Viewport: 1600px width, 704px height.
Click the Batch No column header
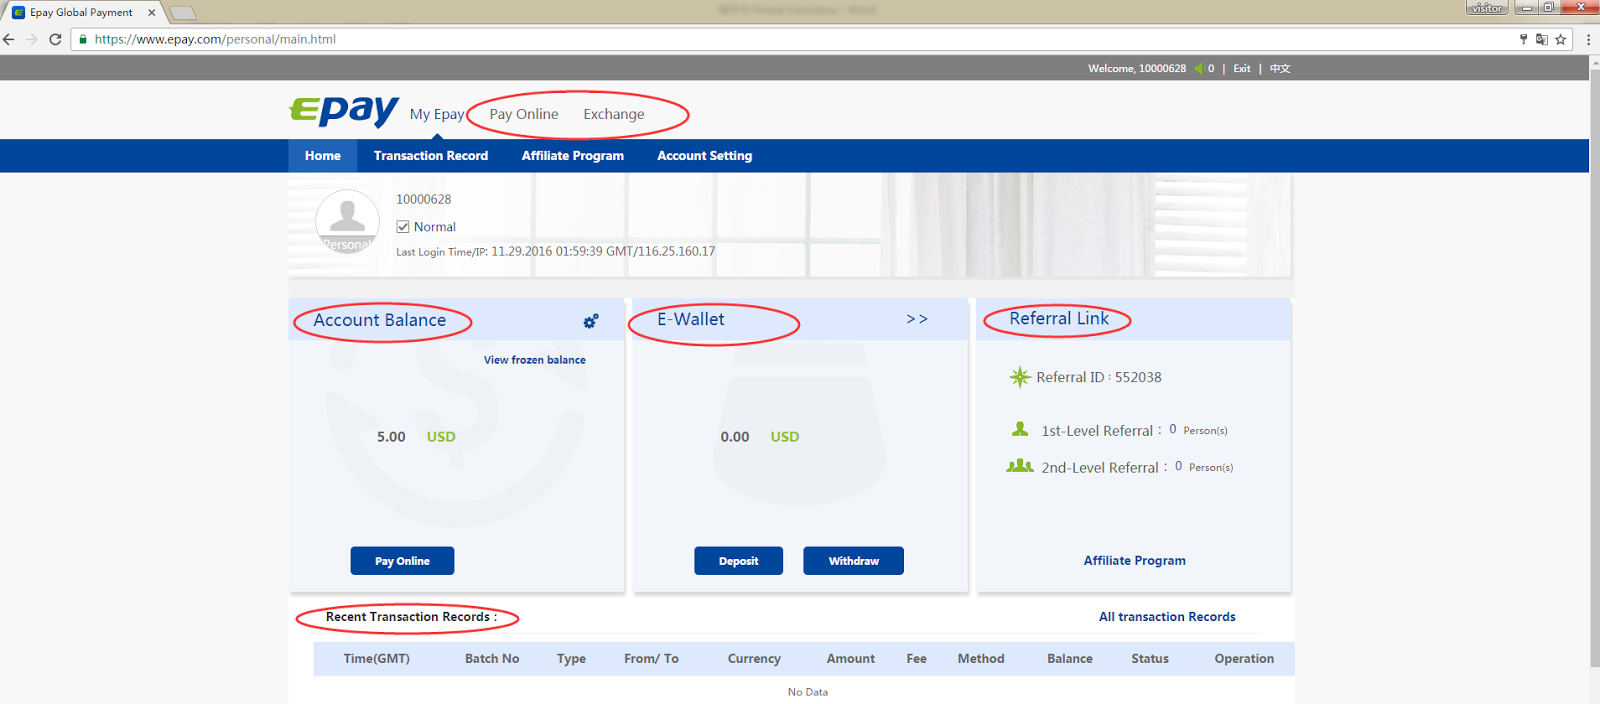point(492,659)
